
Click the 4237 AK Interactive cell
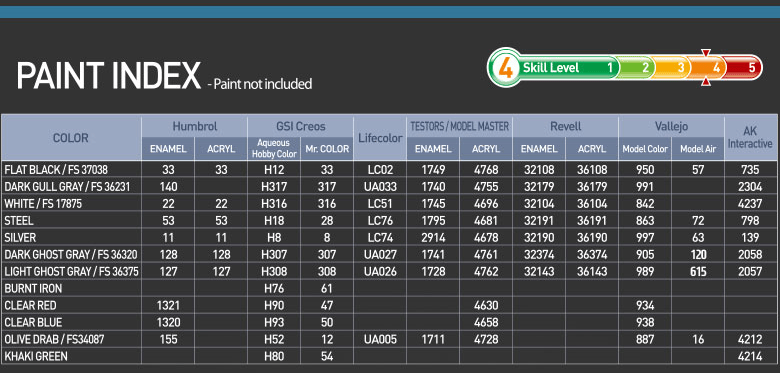[x=750, y=203]
